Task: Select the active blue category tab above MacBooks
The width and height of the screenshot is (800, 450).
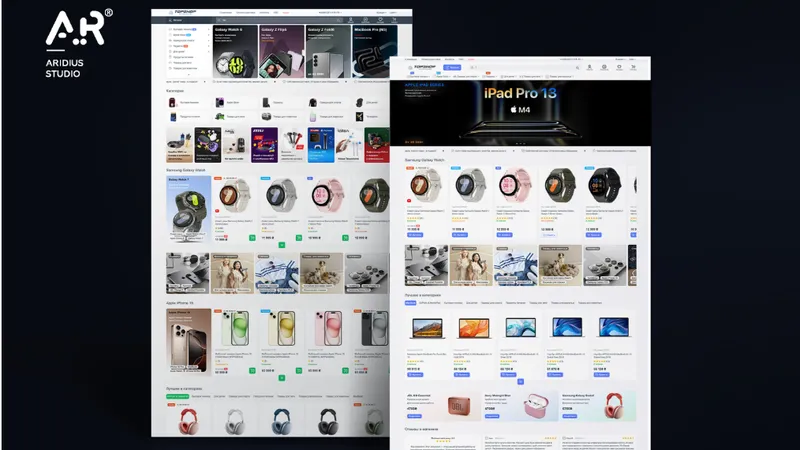Action: click(x=410, y=303)
